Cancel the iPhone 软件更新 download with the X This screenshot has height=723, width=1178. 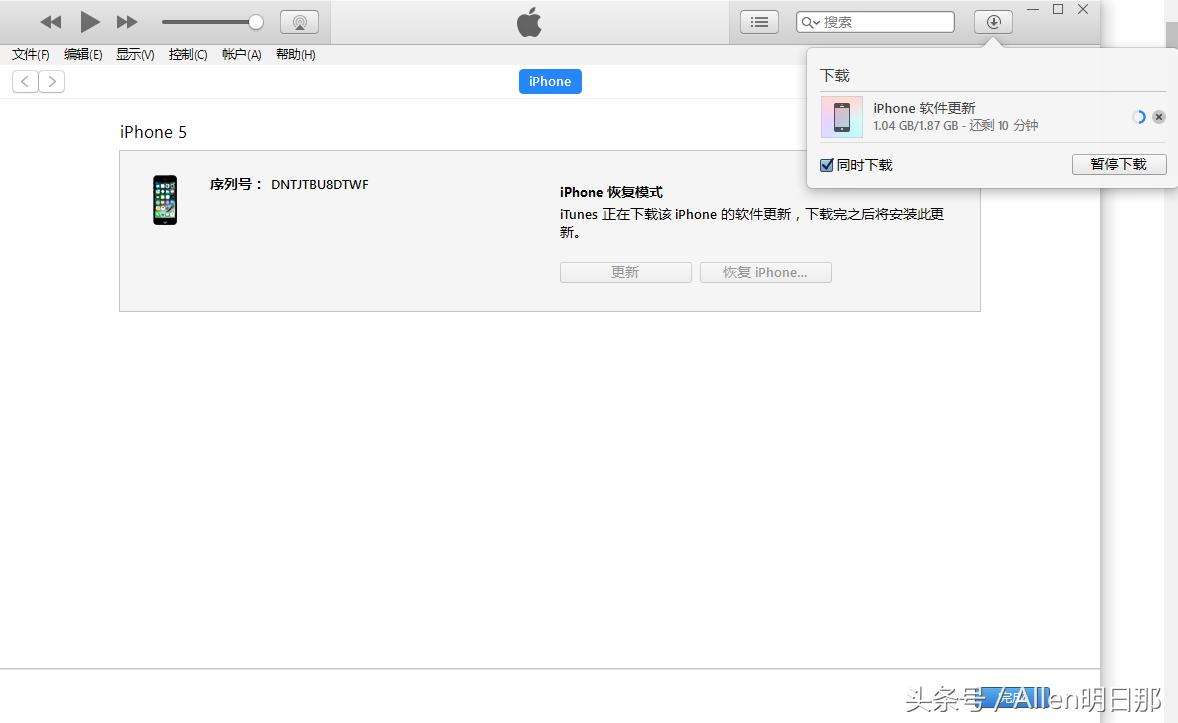pyautogui.click(x=1159, y=116)
